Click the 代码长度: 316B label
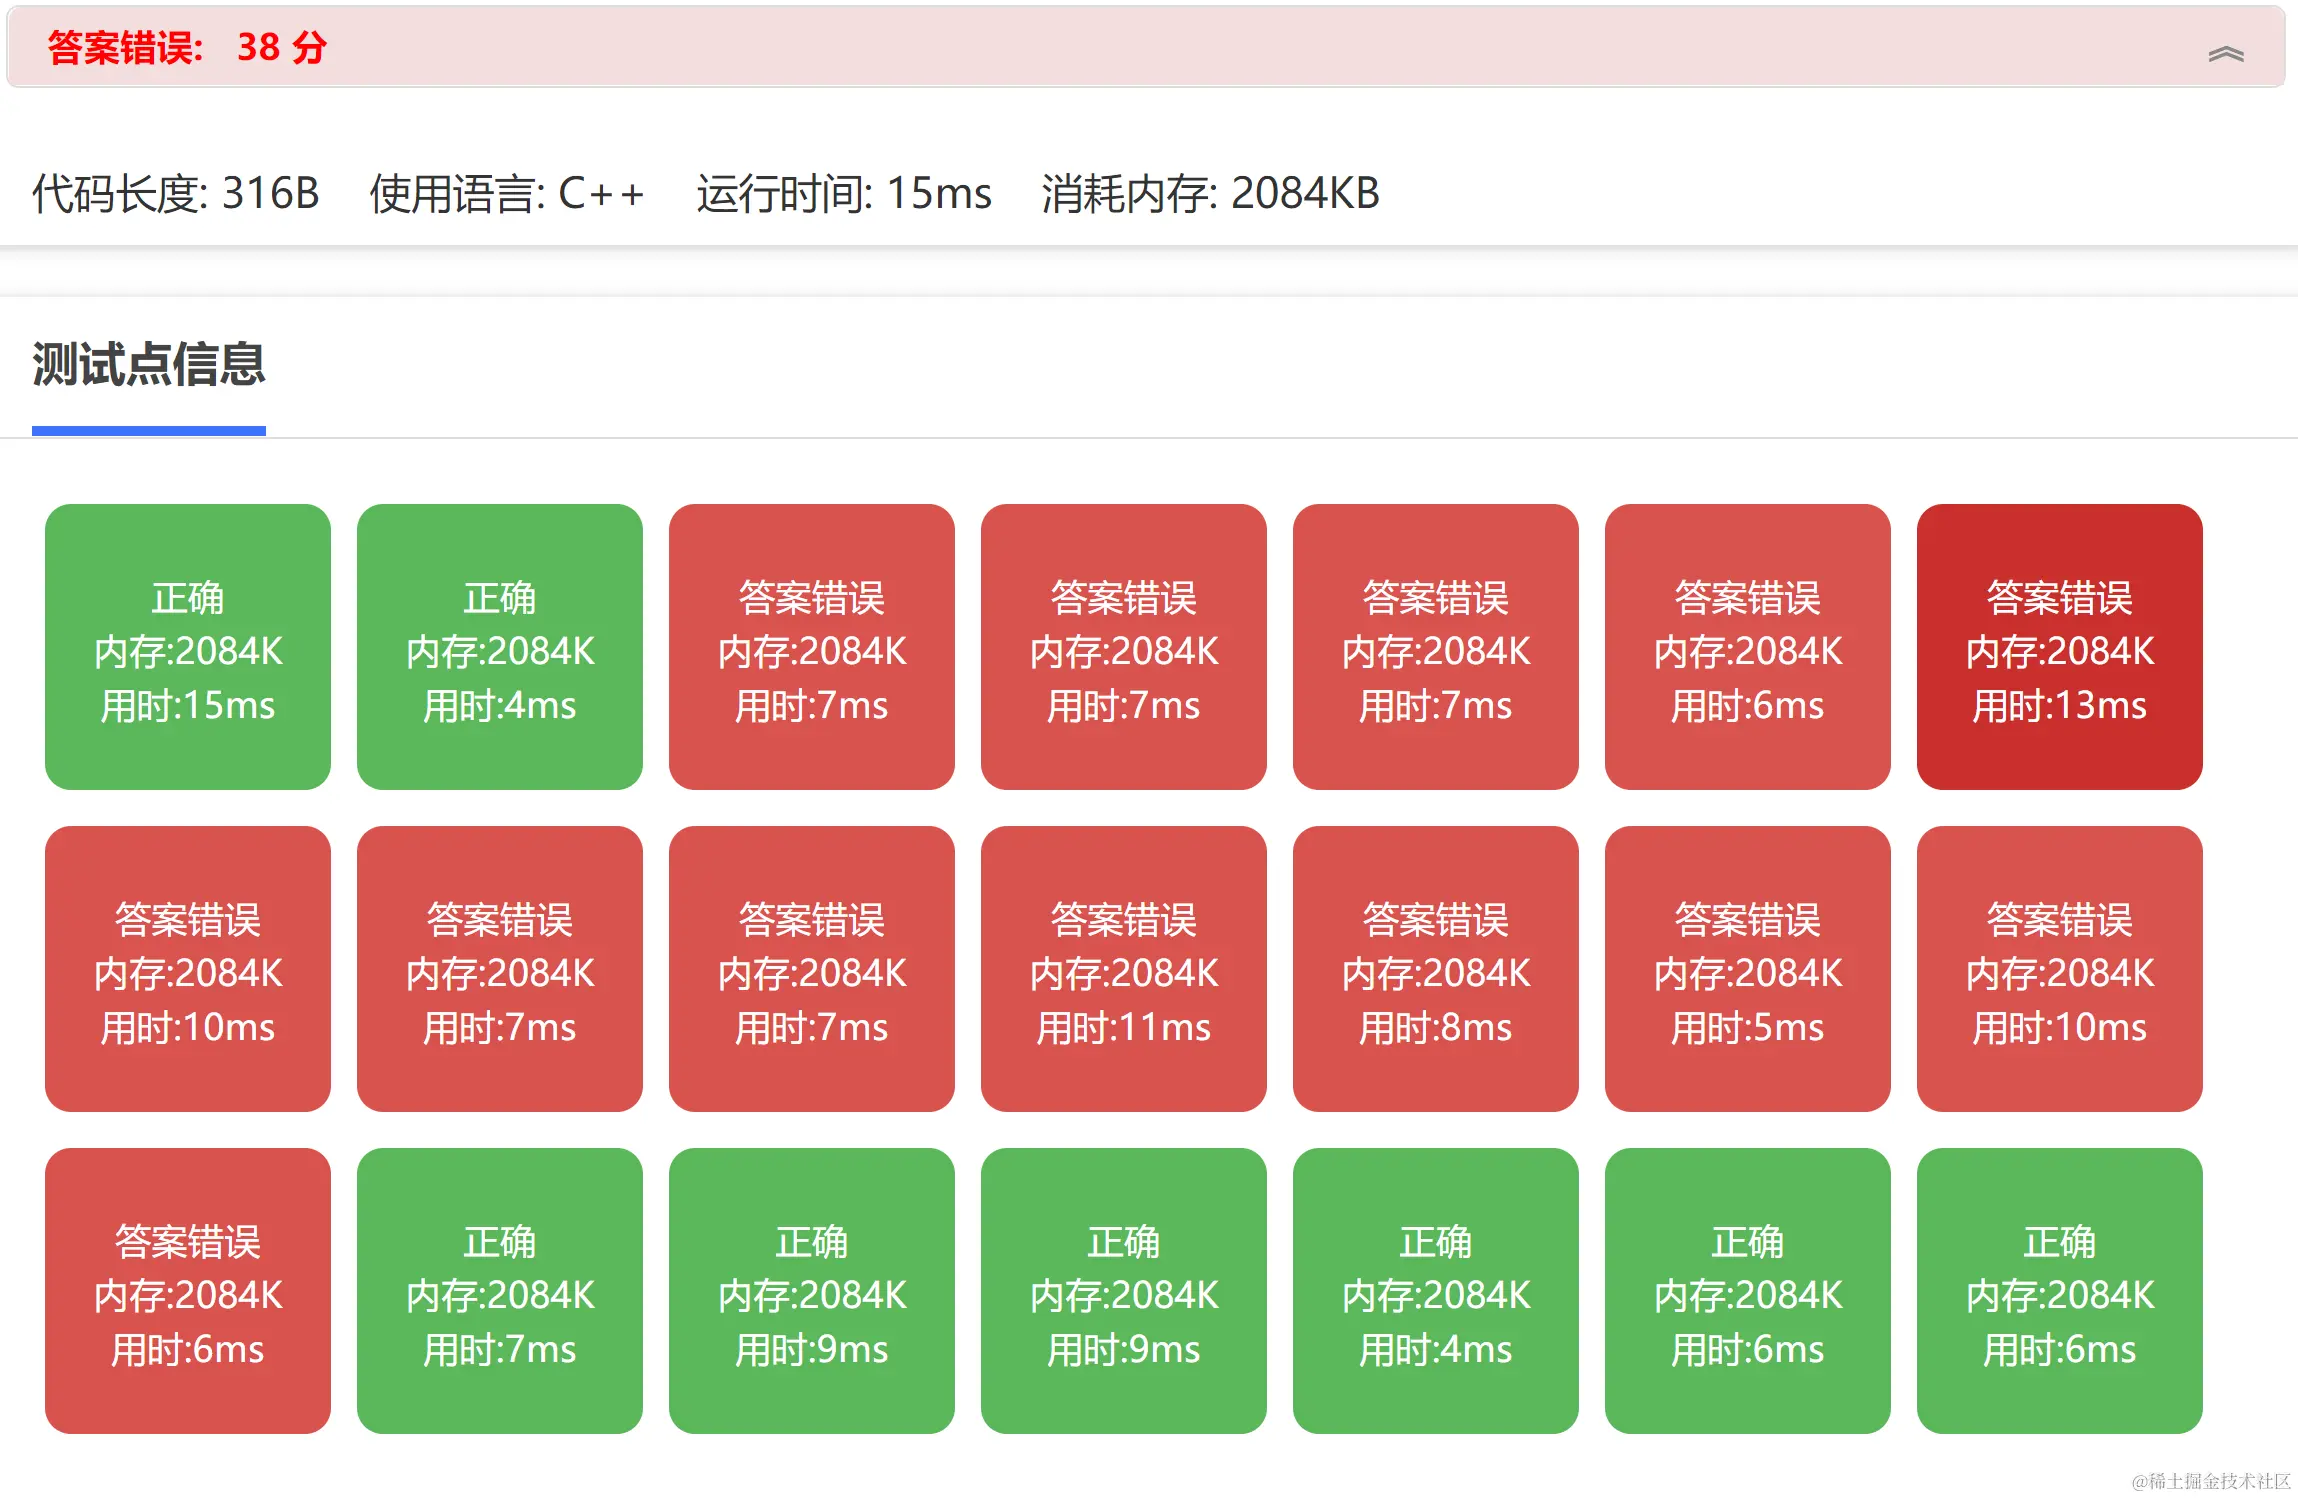 coord(175,193)
